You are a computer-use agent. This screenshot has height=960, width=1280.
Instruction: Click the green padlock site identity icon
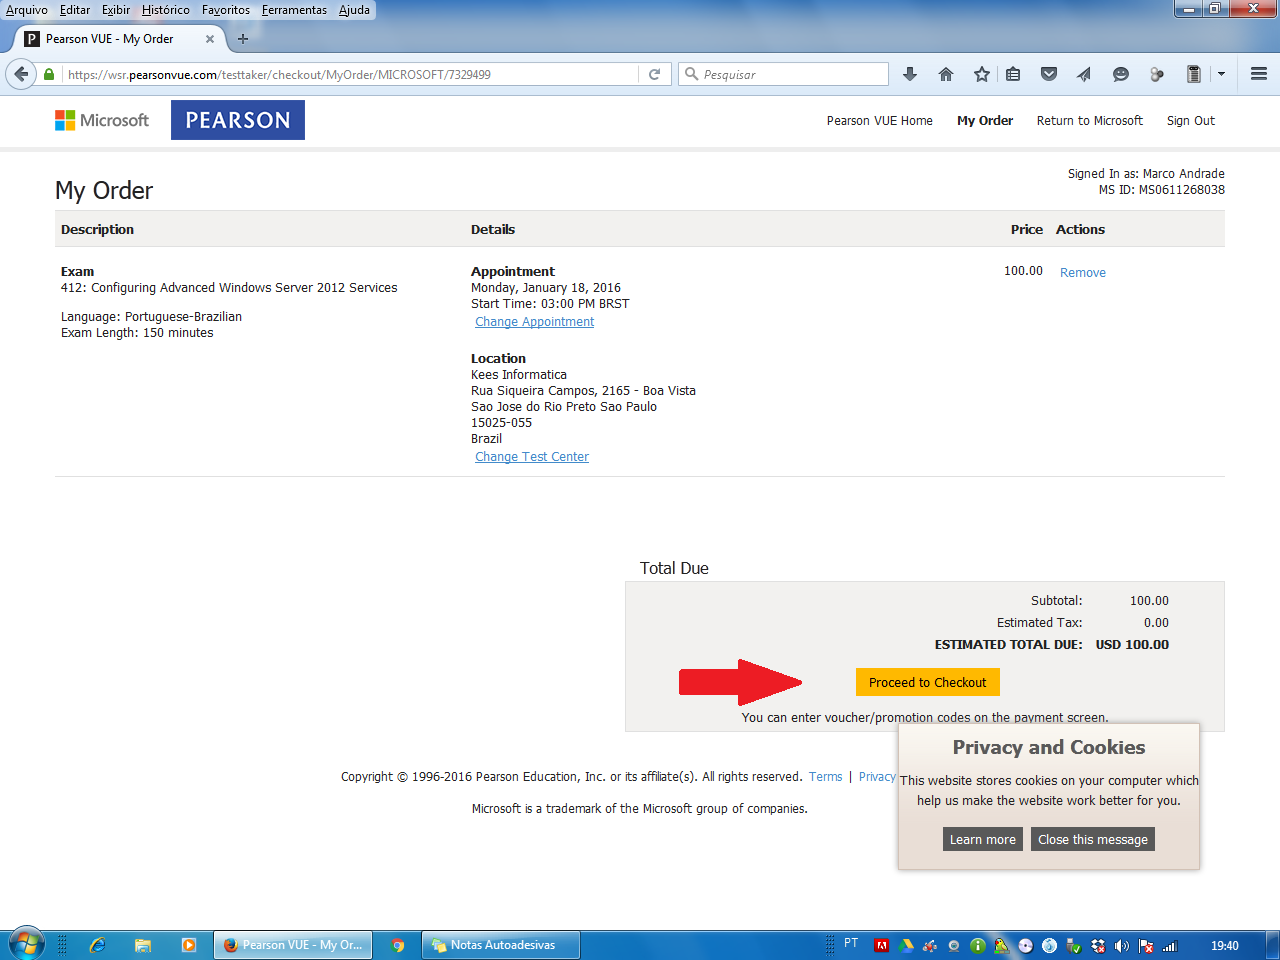(49, 74)
